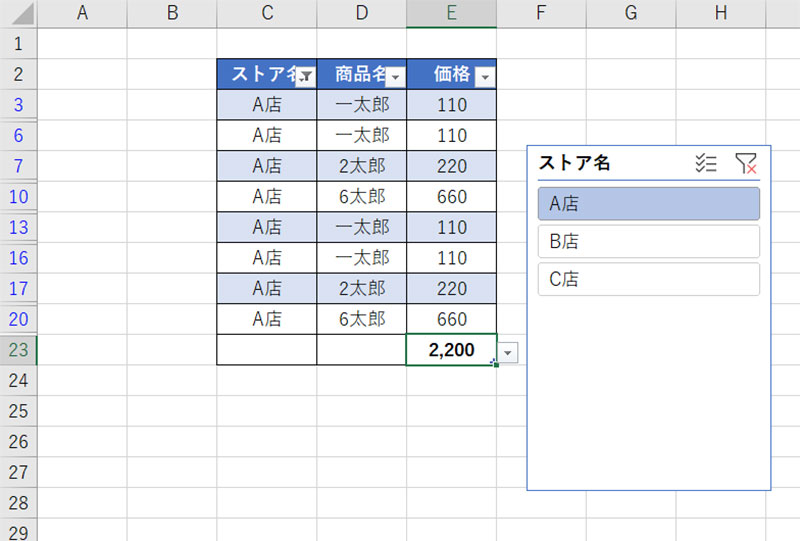Click the cell containing 660 in row 10

[x=451, y=197]
